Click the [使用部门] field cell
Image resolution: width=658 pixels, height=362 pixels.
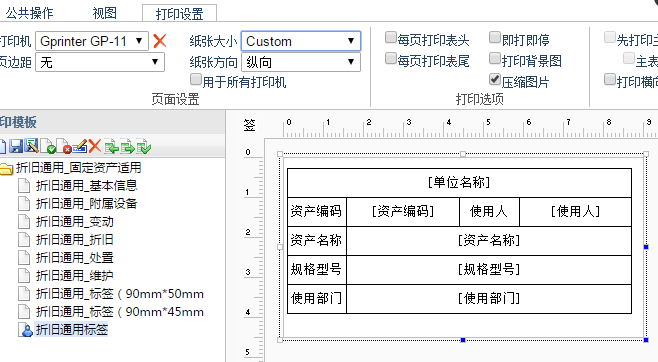tap(489, 299)
